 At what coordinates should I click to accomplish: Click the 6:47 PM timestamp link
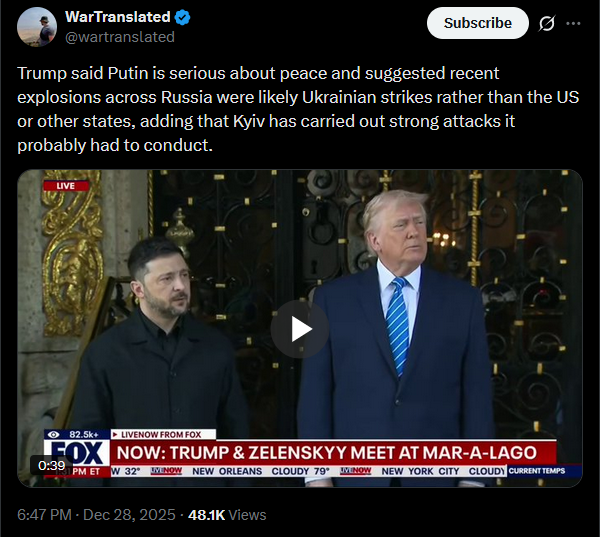point(44,515)
